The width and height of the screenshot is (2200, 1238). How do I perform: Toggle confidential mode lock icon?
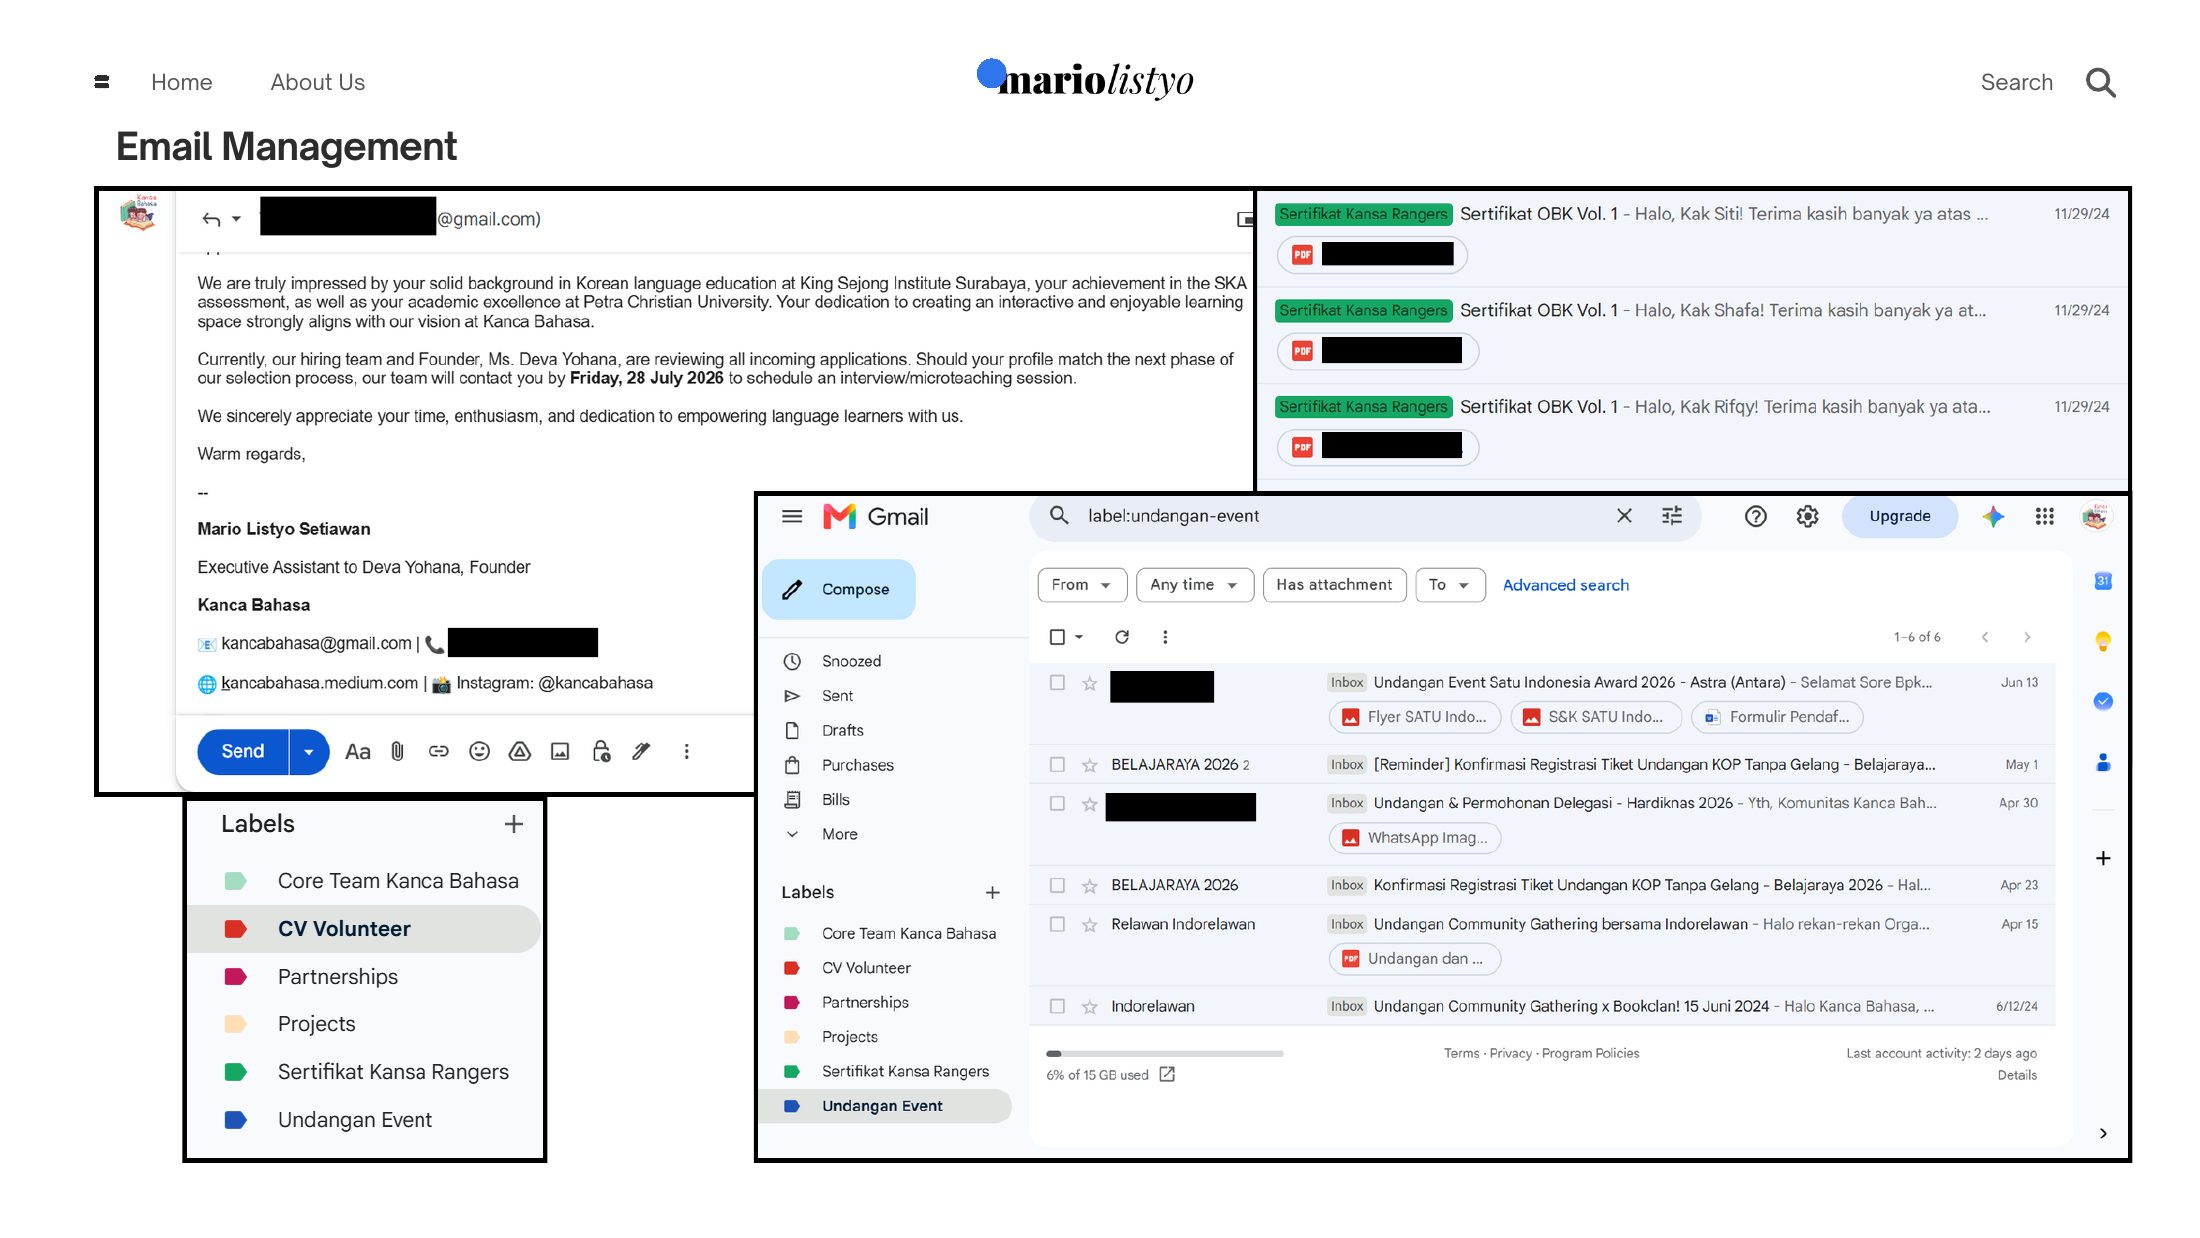[601, 752]
